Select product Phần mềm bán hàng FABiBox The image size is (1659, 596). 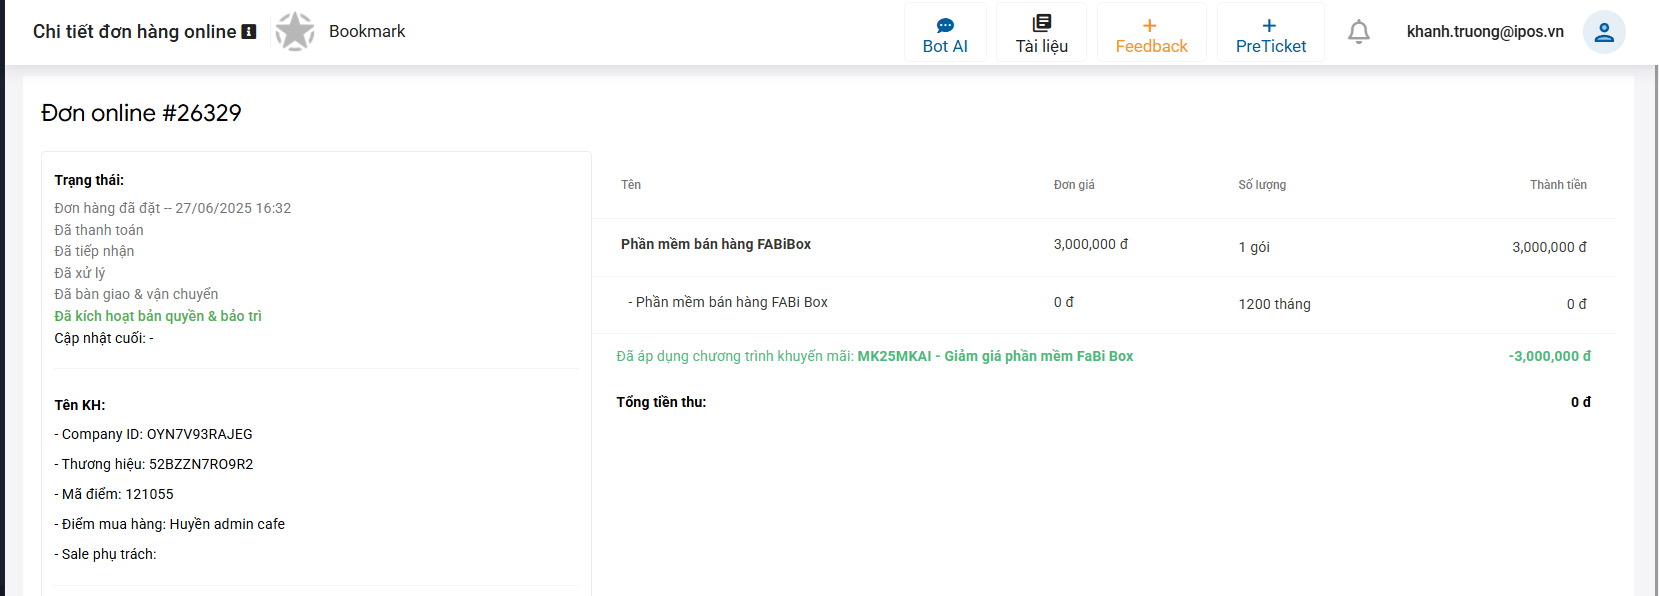716,244
